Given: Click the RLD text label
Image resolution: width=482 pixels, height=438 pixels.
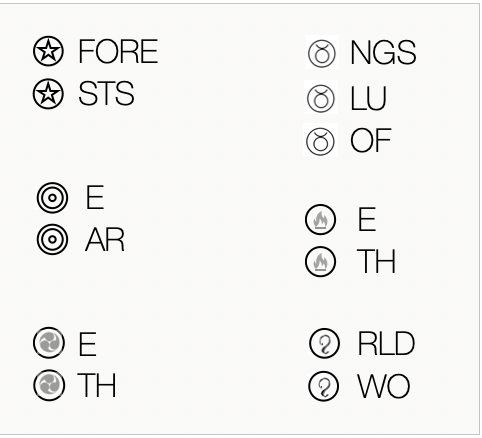Looking at the screenshot, I should point(386,343).
